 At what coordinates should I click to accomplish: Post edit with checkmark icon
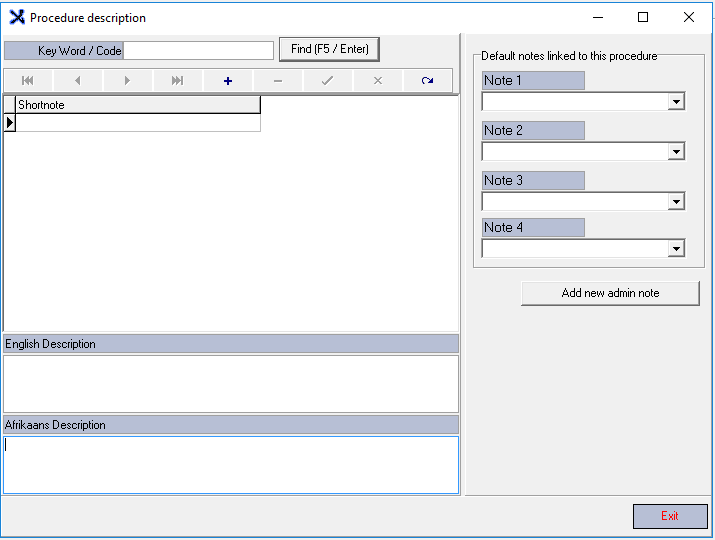pos(328,81)
